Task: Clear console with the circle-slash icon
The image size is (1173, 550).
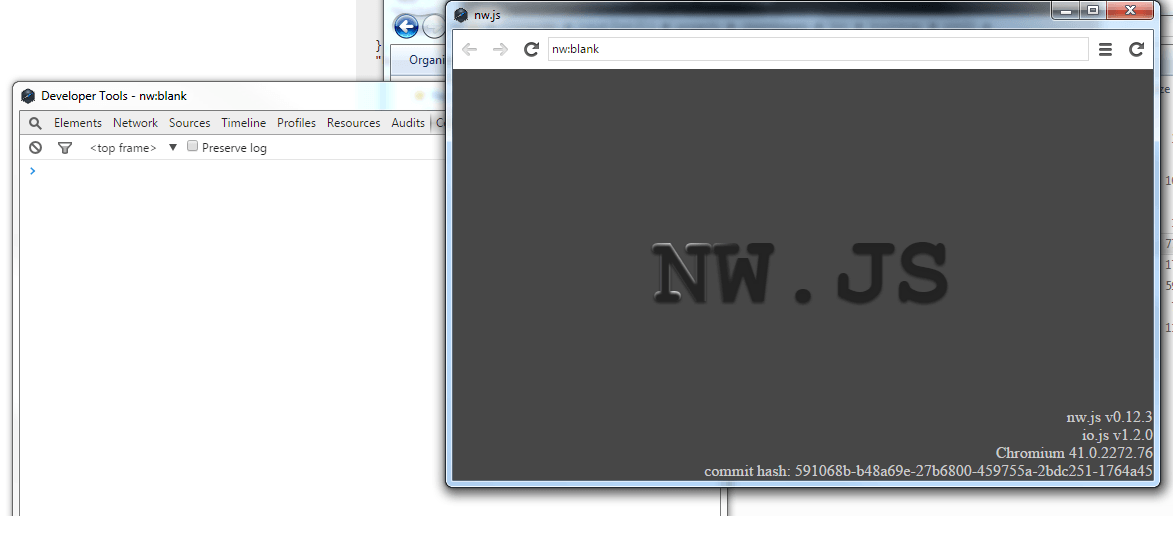Action: (35, 147)
